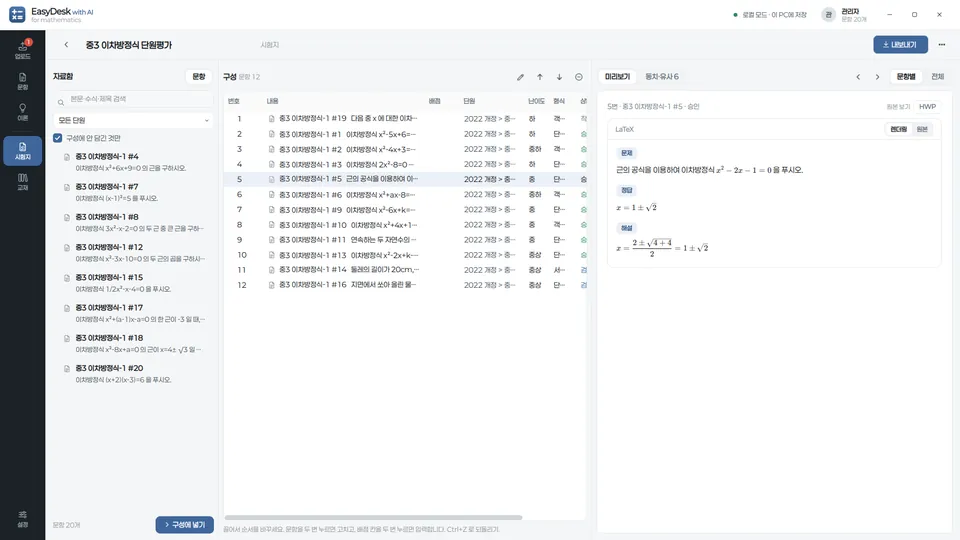Click the 번호 column header
This screenshot has height=540, width=960.
point(234,101)
